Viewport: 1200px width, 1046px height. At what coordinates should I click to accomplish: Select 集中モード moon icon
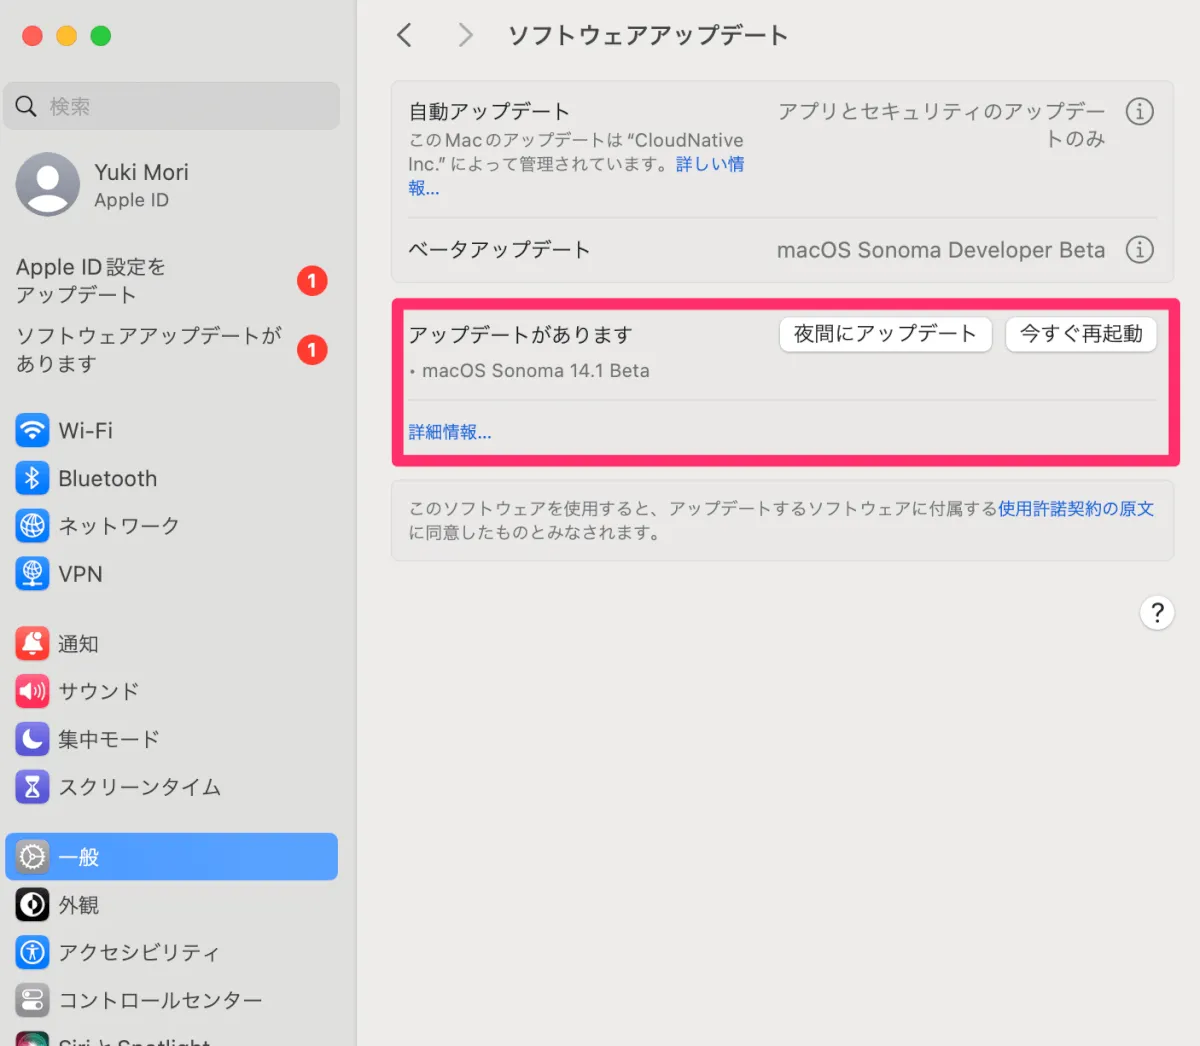pyautogui.click(x=32, y=739)
